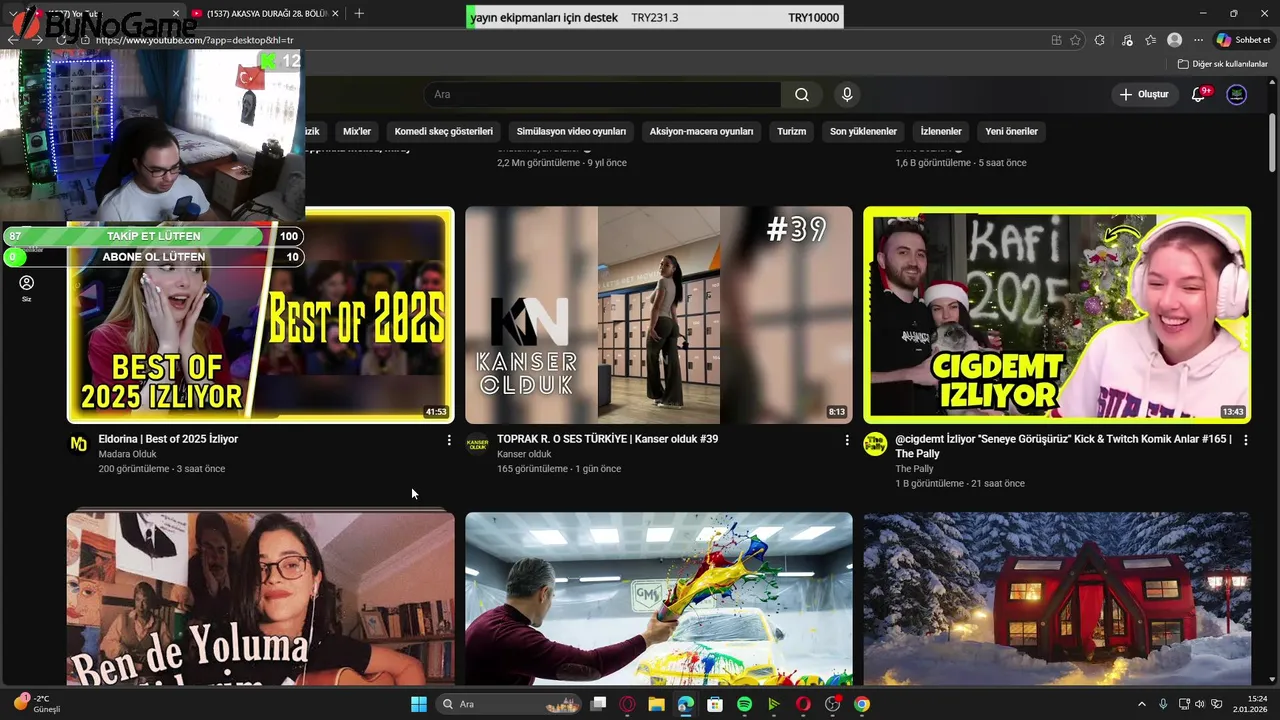Open options menu for Eldorina Best of 2025 video
The image size is (1280, 720).
pyautogui.click(x=449, y=440)
